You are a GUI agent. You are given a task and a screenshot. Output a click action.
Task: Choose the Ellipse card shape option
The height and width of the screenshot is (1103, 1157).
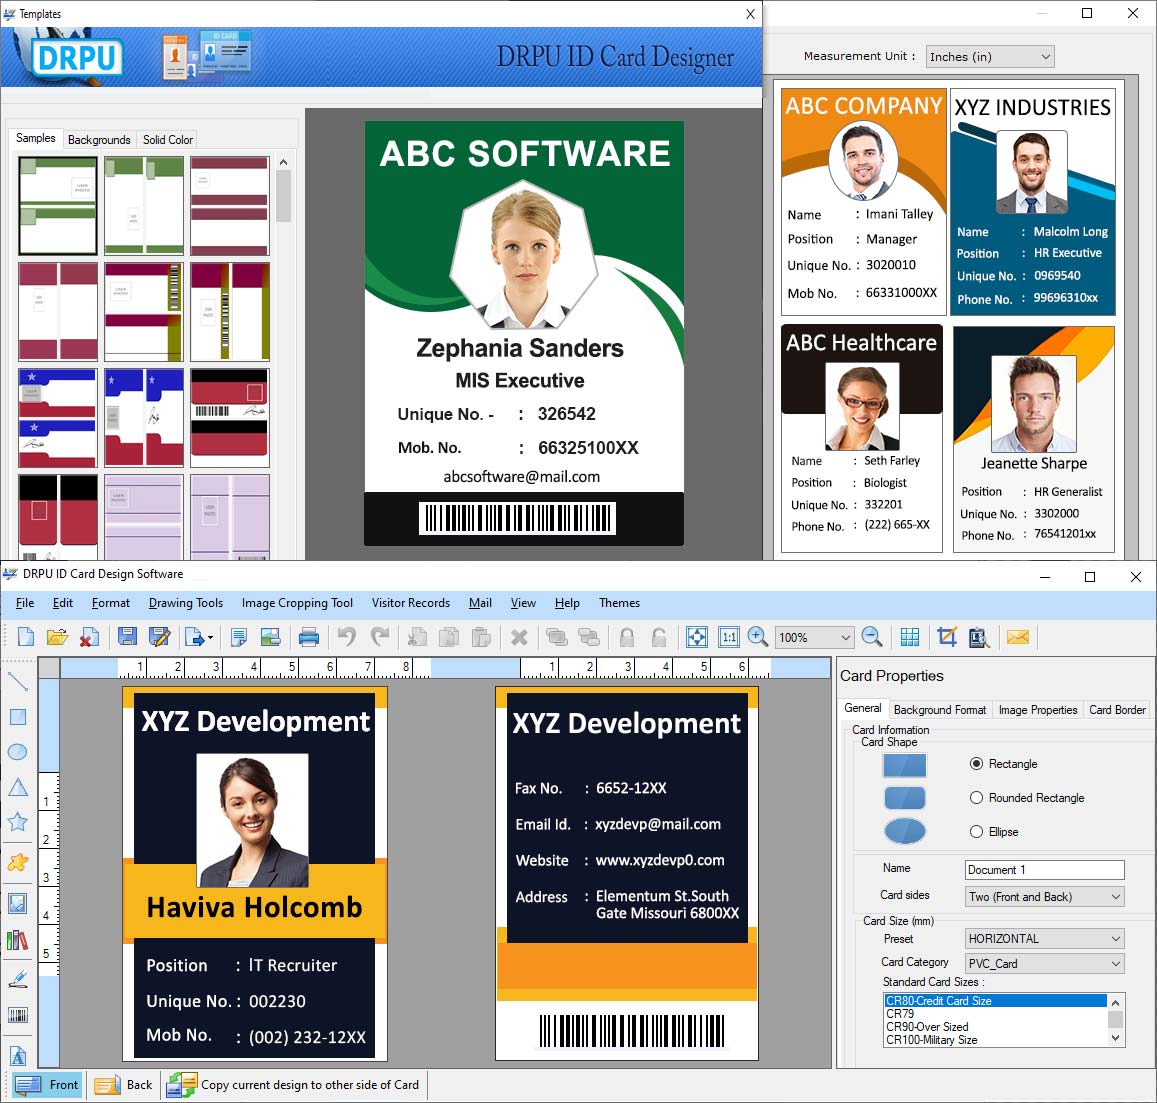click(977, 831)
